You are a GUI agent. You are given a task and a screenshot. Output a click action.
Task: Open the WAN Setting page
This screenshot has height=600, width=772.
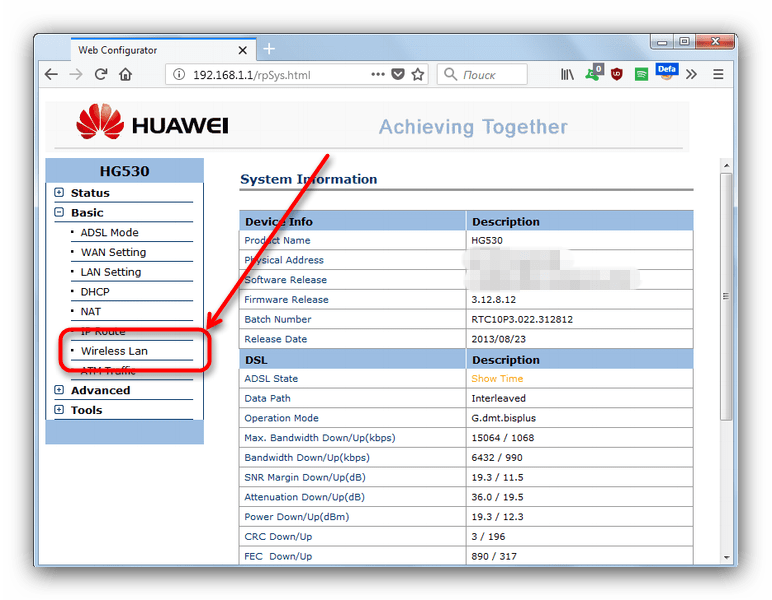coord(113,252)
